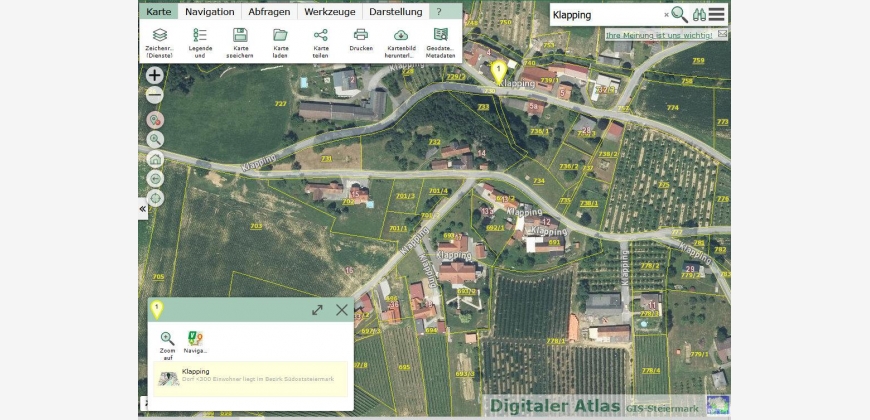Click 'Ihre Meinung ist uns wichtig!' link
Screen dimensions: 870x420
point(659,35)
